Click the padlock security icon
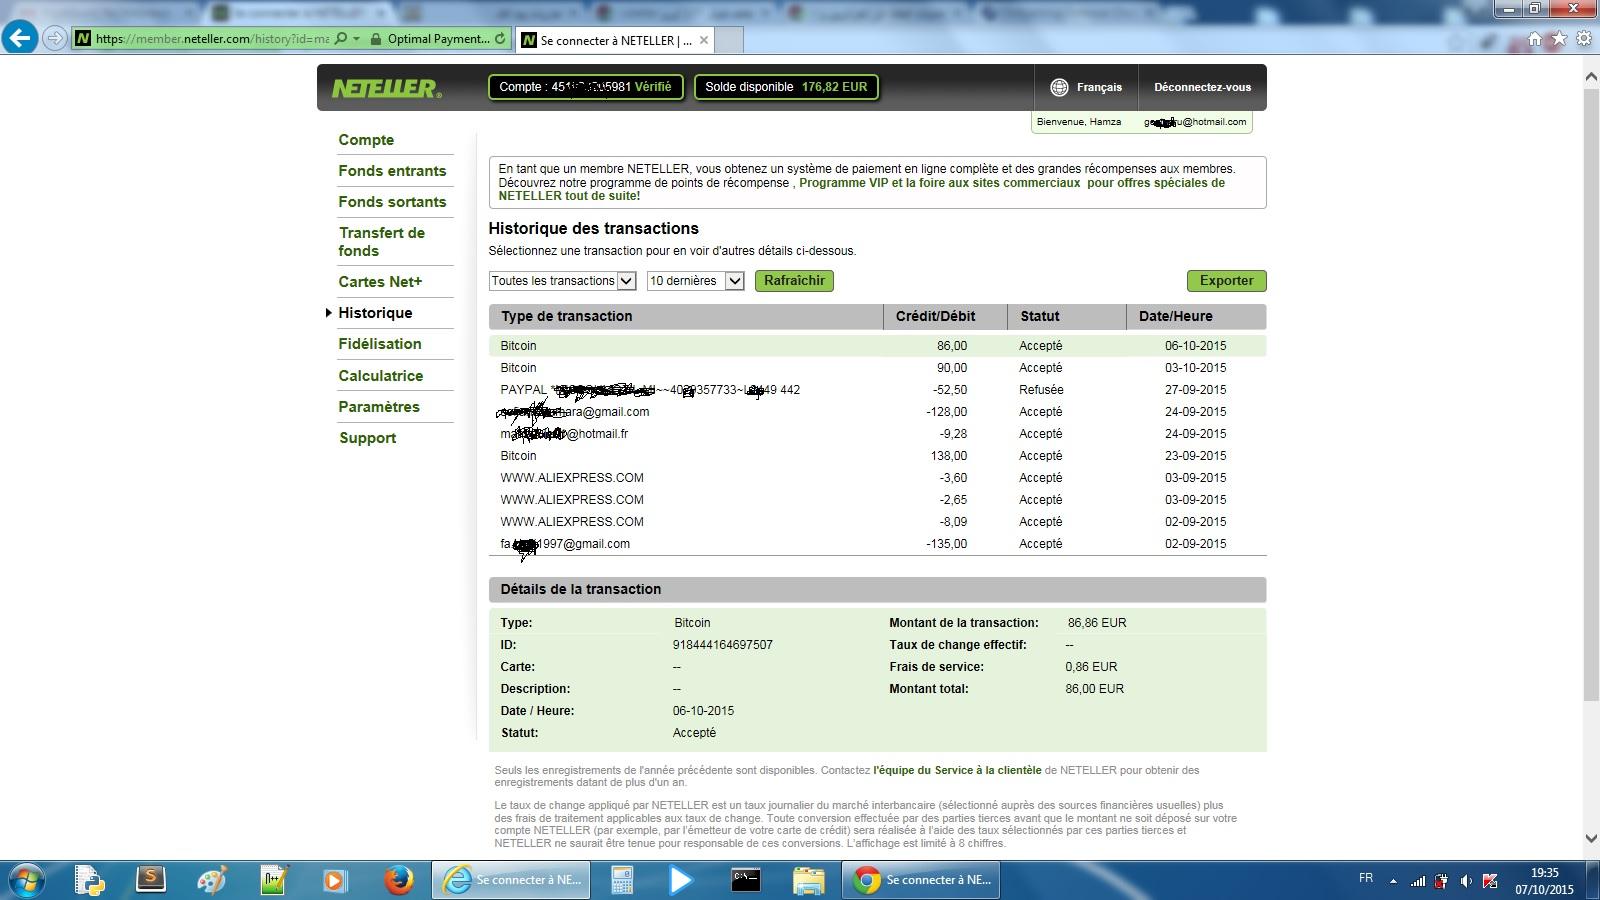 tap(375, 39)
